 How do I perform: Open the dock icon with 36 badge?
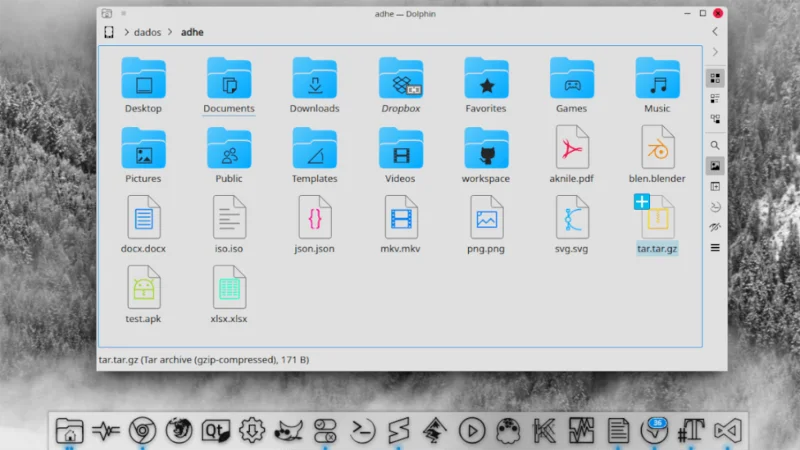(x=655, y=431)
